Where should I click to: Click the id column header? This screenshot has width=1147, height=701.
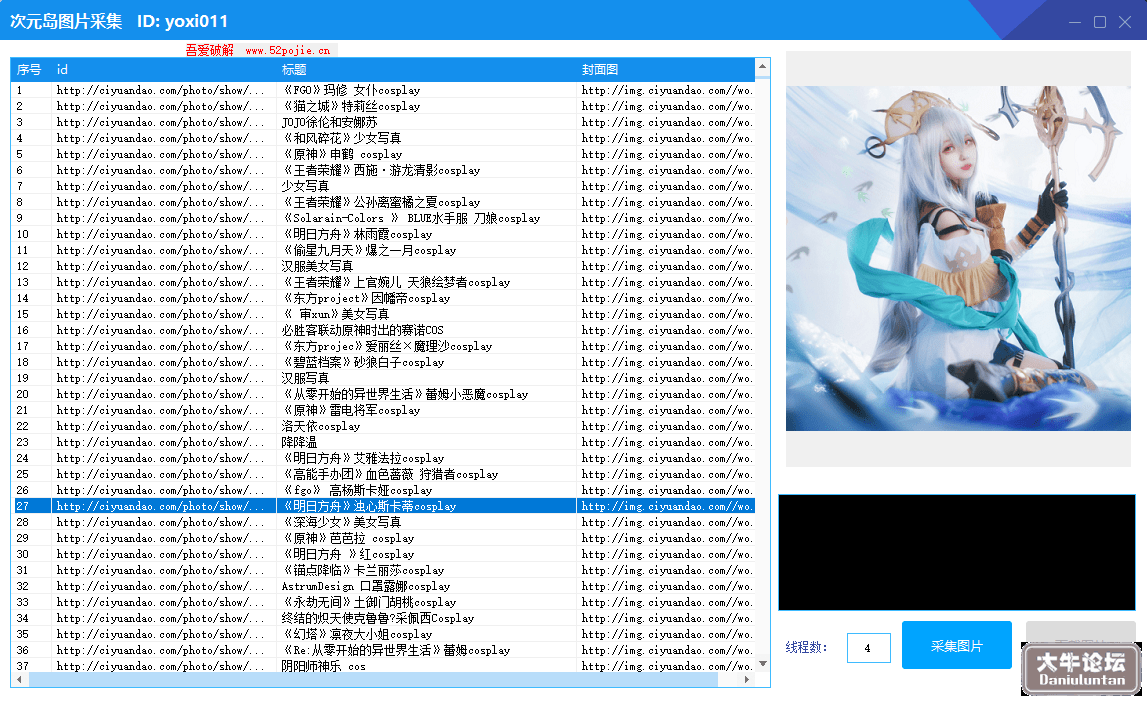pyautogui.click(x=164, y=70)
